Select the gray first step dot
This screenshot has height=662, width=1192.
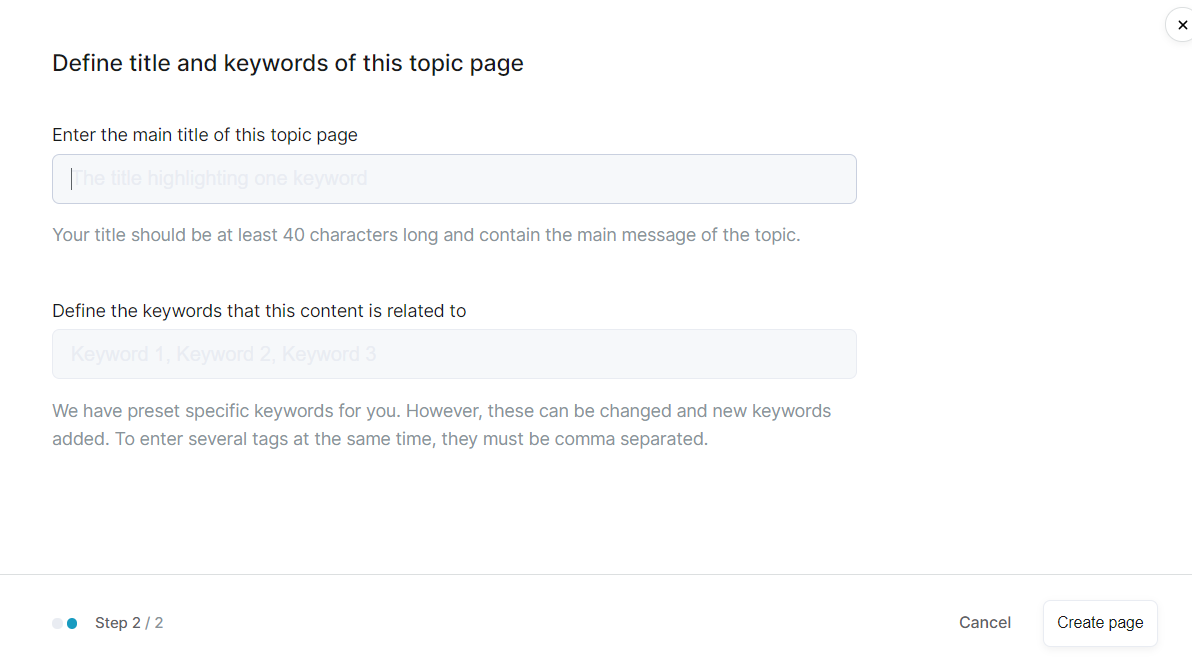[58, 624]
